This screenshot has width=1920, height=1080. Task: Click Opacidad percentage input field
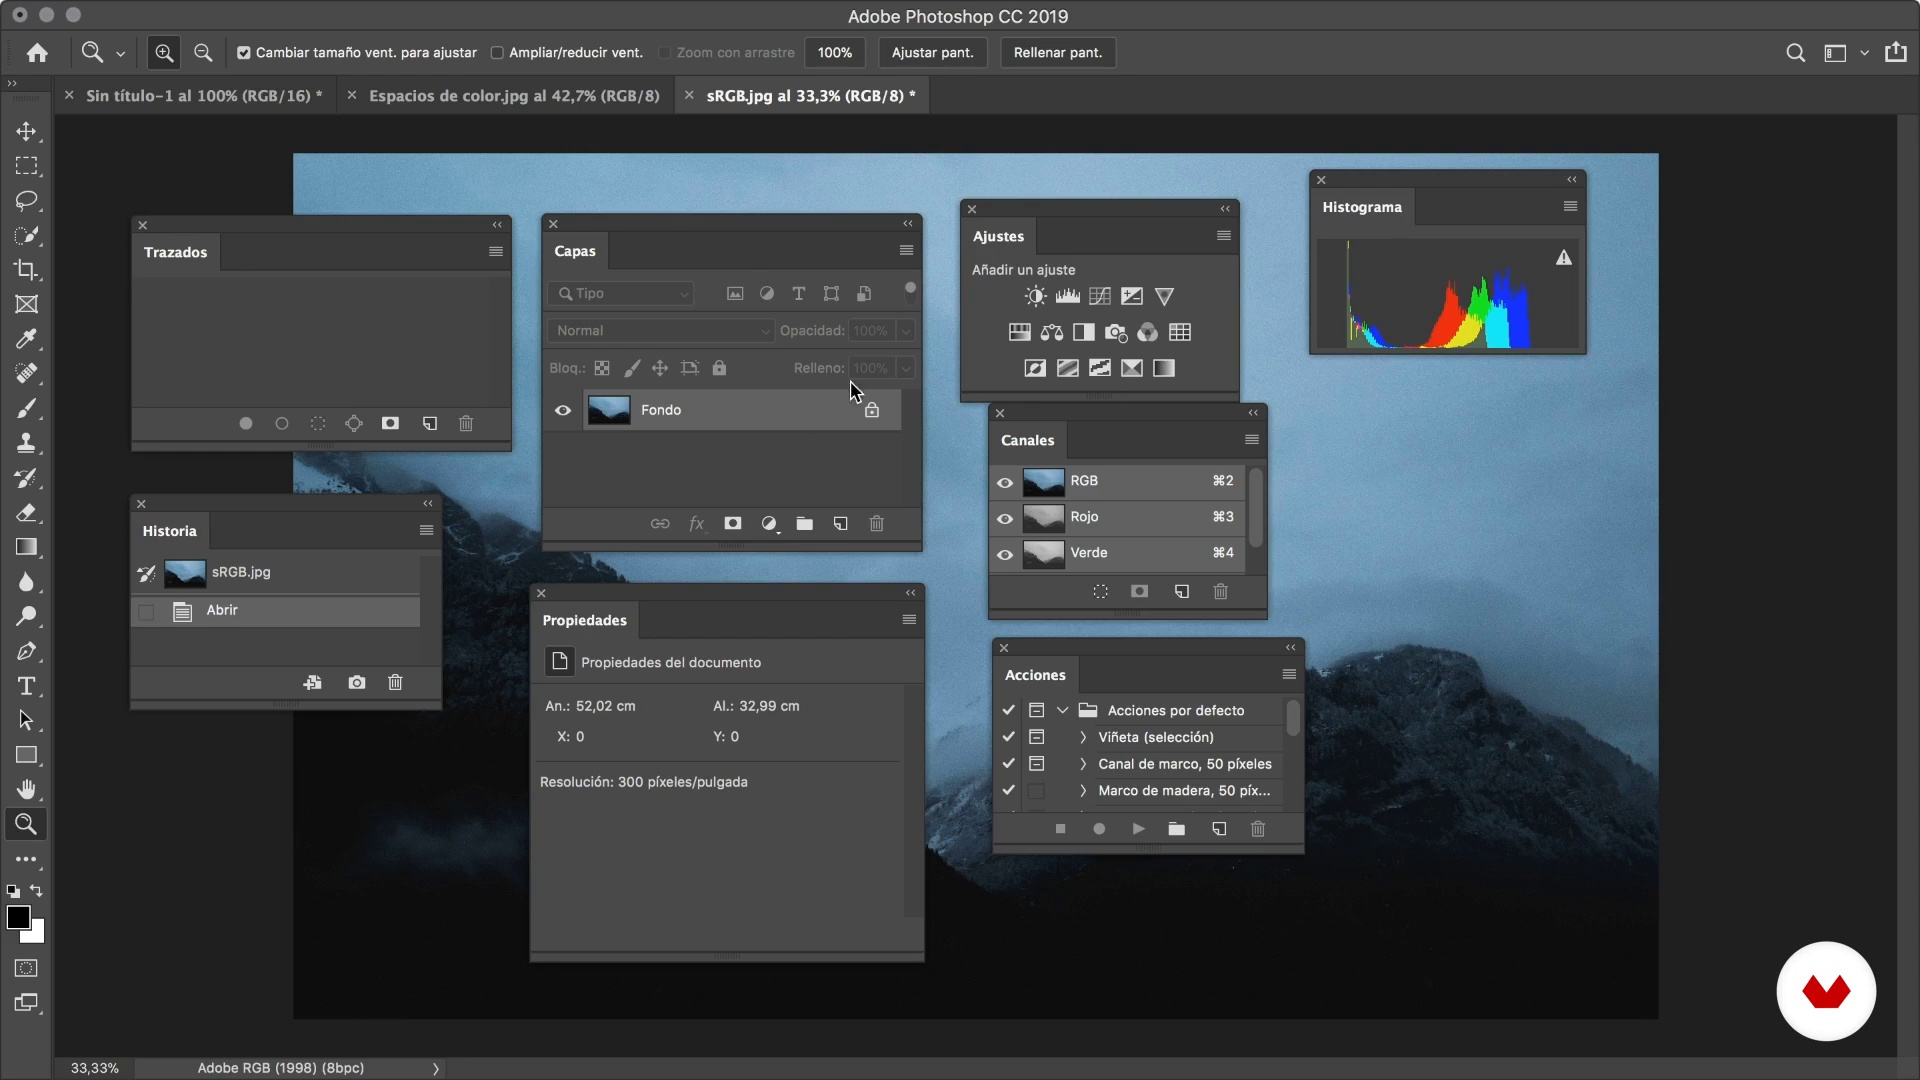click(x=870, y=330)
